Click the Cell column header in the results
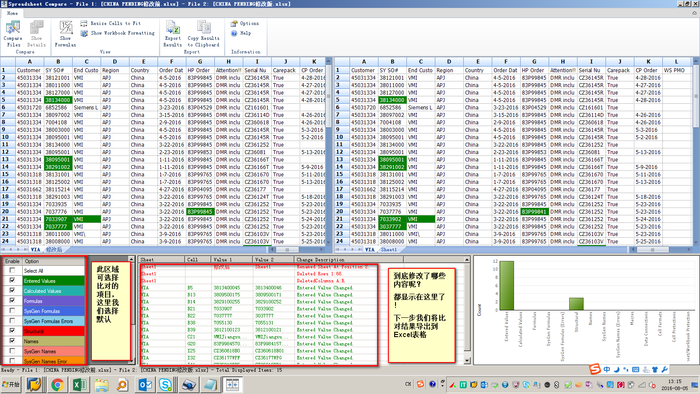This screenshot has width=700, height=394. pos(197,259)
